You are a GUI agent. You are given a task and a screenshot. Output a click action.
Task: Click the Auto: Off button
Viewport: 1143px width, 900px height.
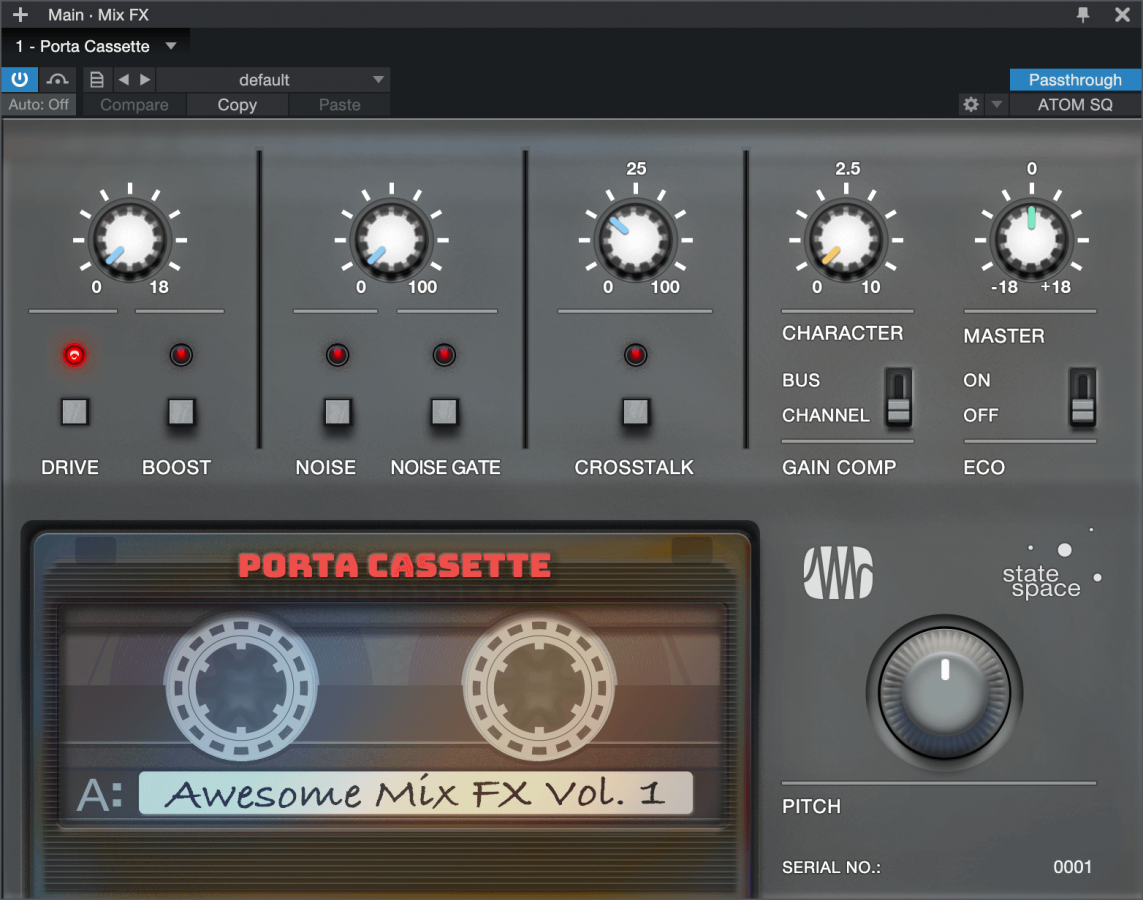pyautogui.click(x=39, y=104)
